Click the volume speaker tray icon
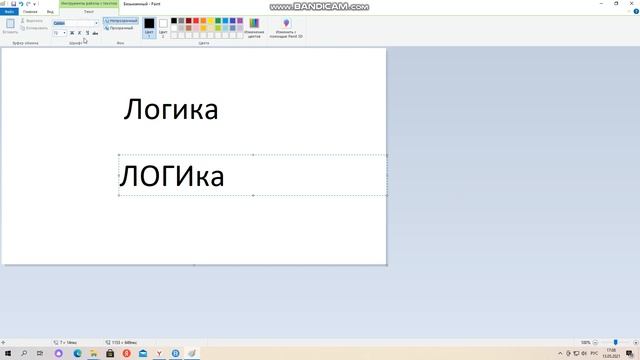 584,353
